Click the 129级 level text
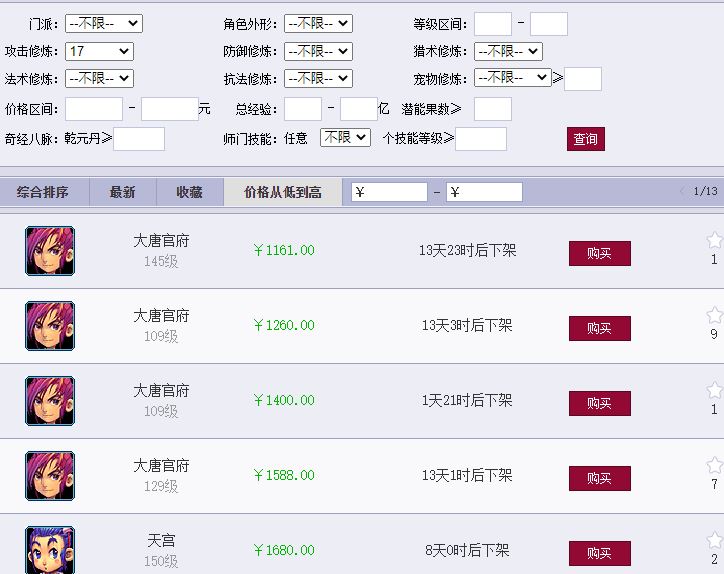 tap(161, 486)
